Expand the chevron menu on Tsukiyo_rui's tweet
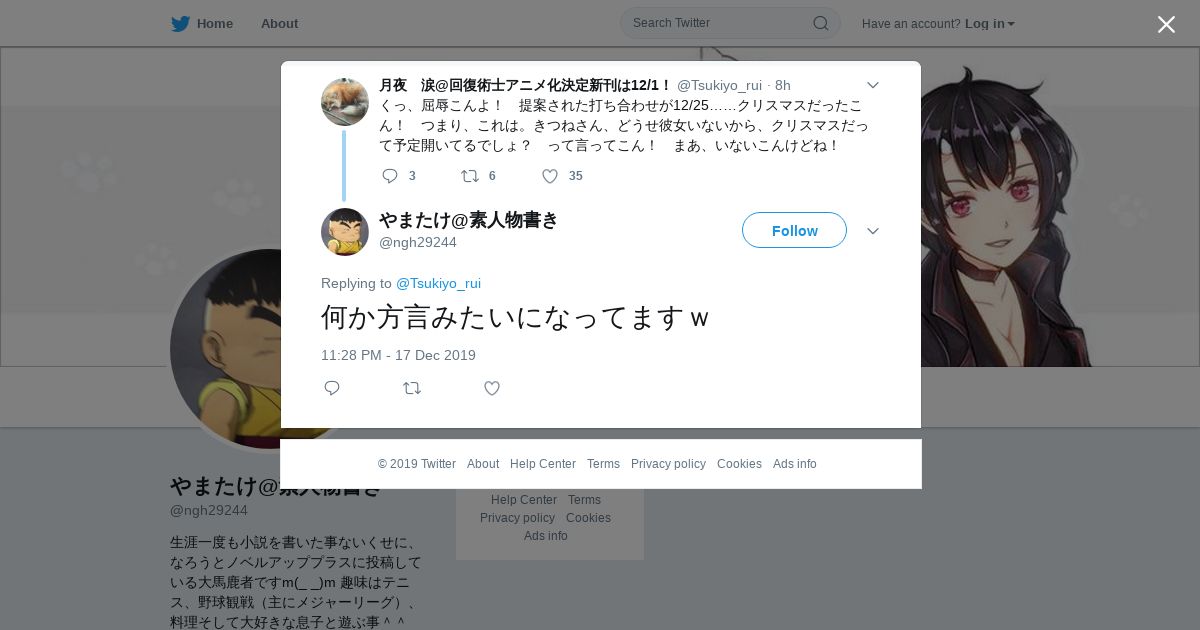The height and width of the screenshot is (630, 1200). [872, 86]
